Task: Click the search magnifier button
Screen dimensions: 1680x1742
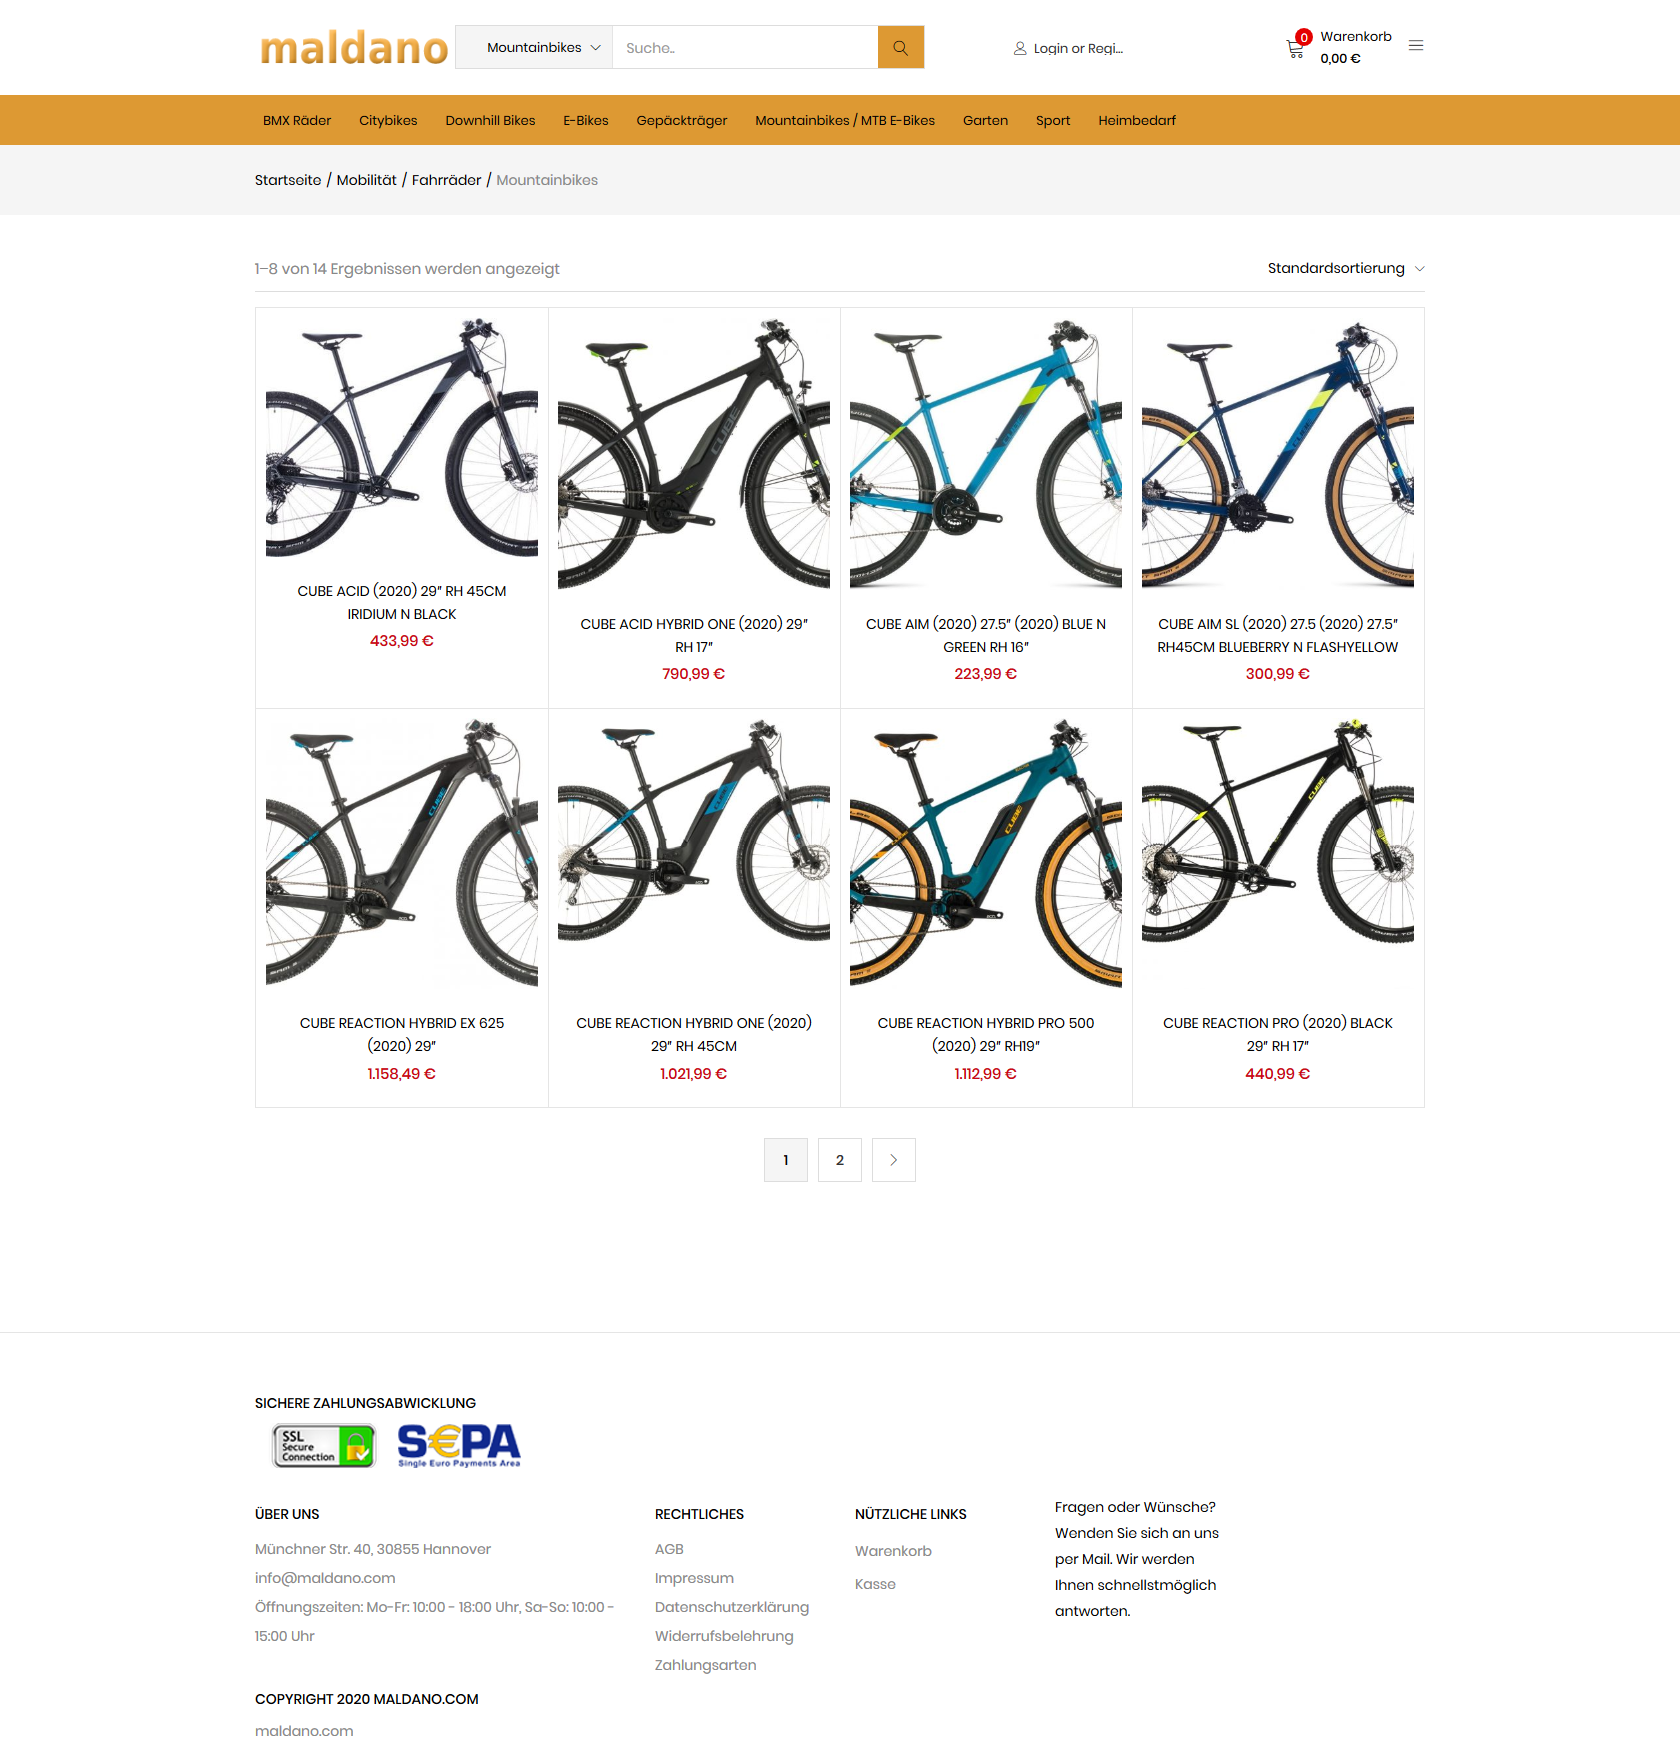Action: [900, 47]
